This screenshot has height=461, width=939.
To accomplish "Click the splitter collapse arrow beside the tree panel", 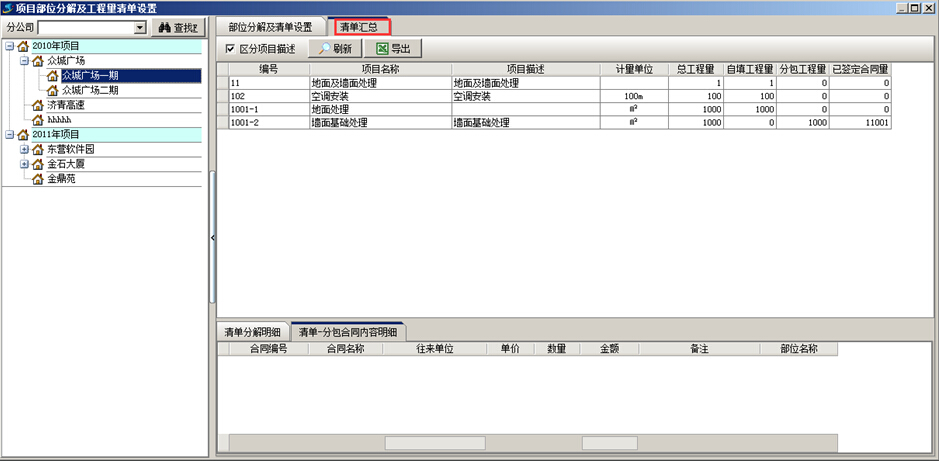I will pos(212,237).
